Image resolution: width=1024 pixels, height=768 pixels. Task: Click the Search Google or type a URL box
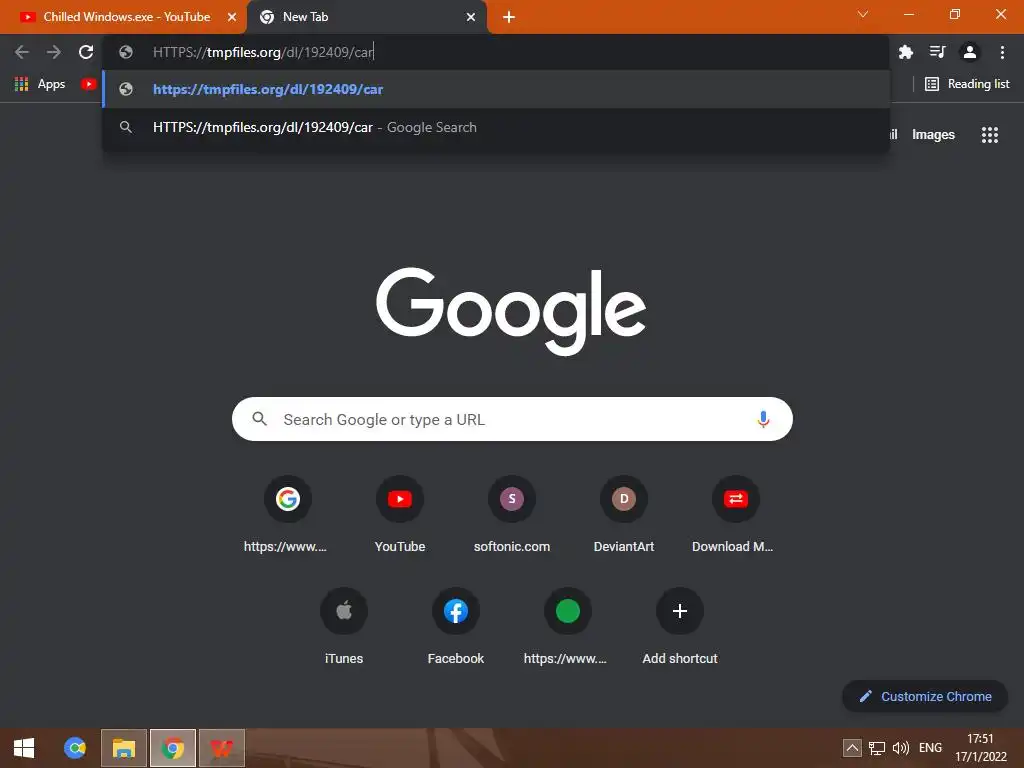(x=512, y=419)
